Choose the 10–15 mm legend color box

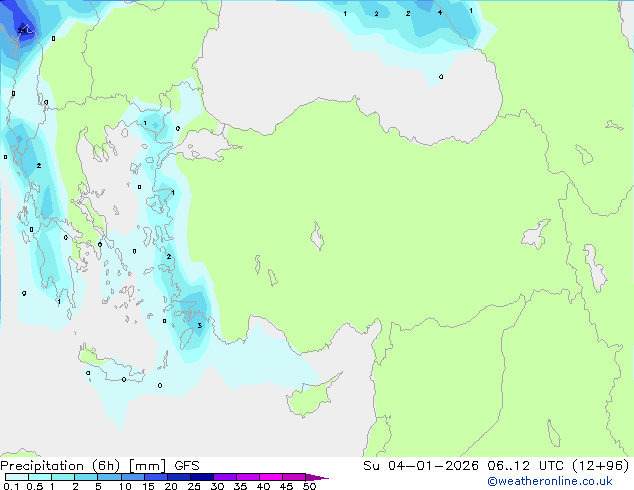pyautogui.click(x=132, y=477)
